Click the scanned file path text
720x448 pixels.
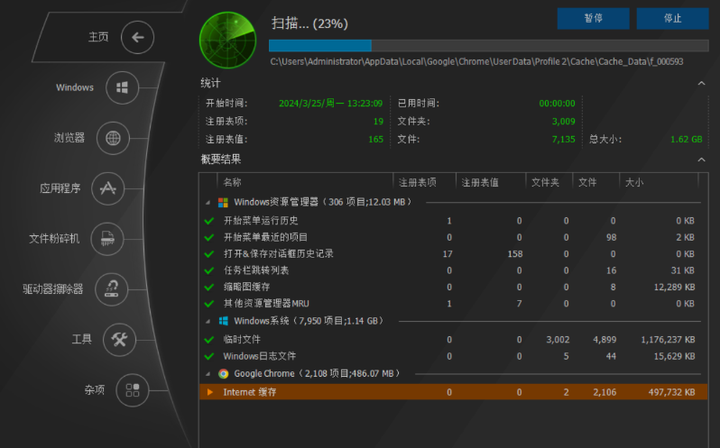tap(477, 62)
